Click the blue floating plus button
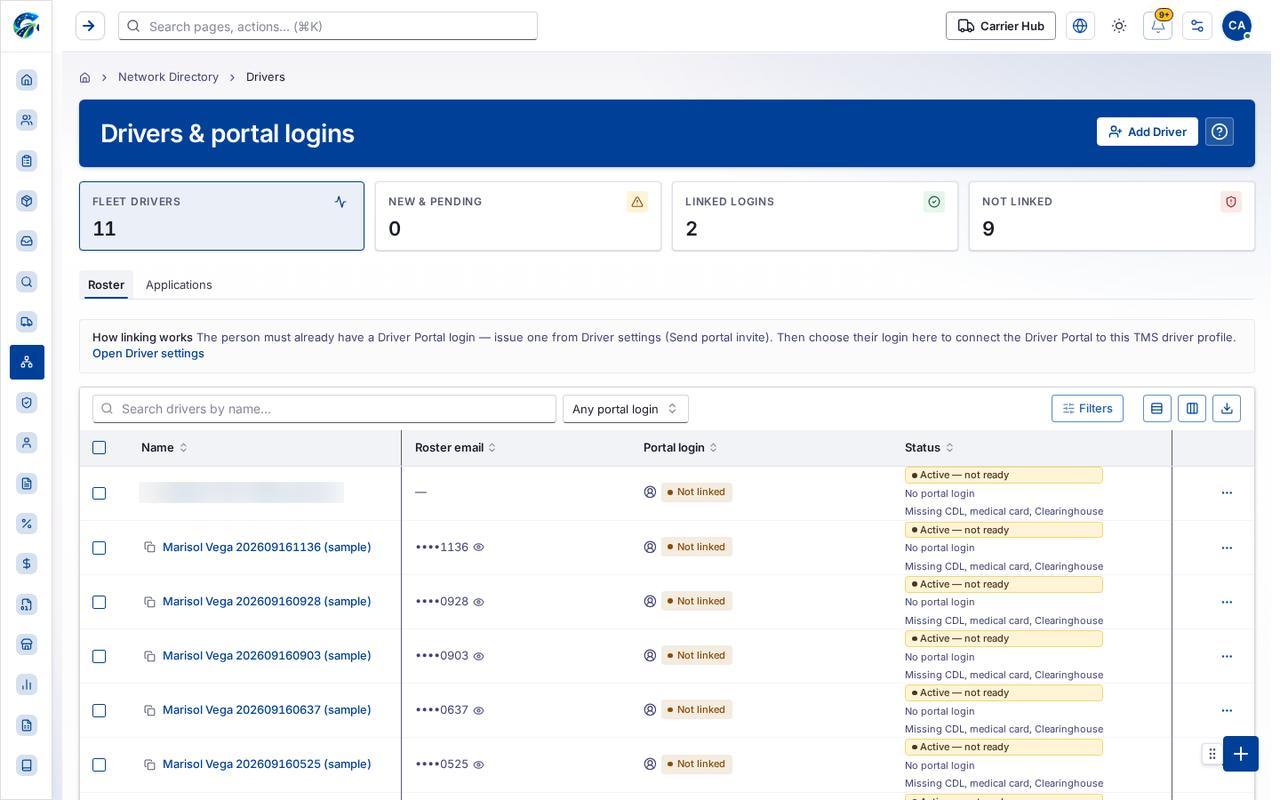1280x800 pixels. 1241,754
